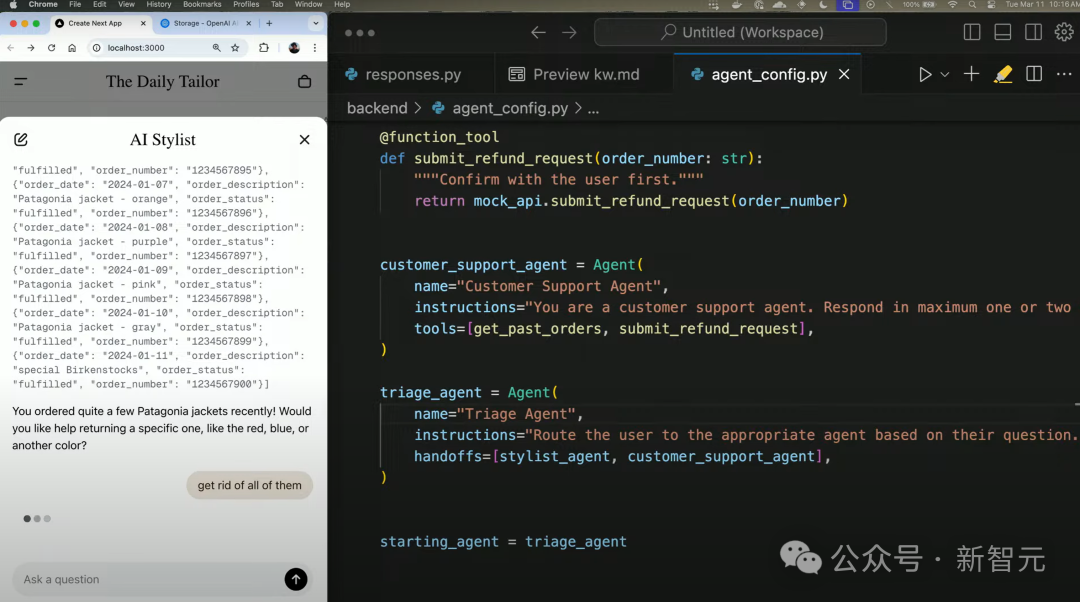The image size is (1080, 602).
Task: Click the toggle-panel layout icon in the title bar
Action: 1002,31
